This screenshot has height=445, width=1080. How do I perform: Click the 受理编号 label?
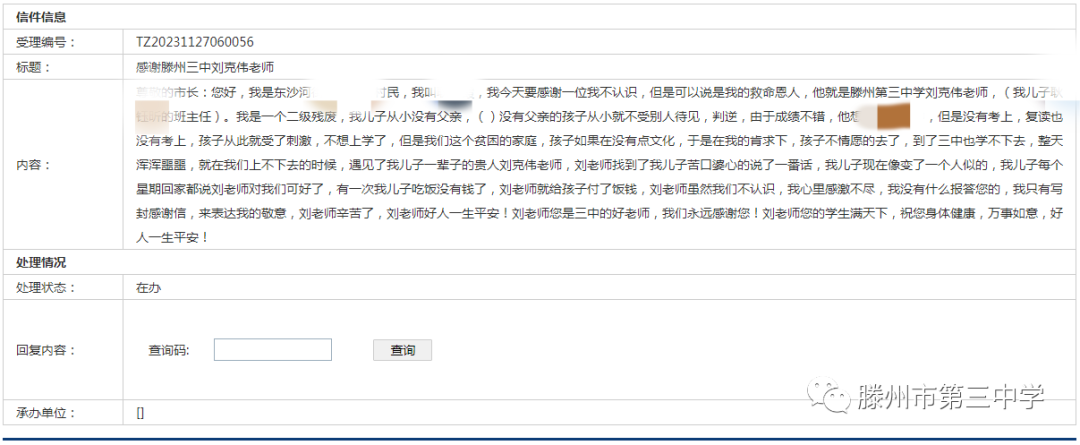pyautogui.click(x=45, y=42)
